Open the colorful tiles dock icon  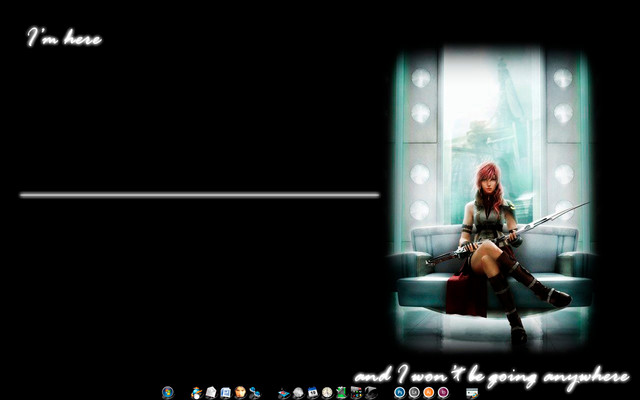pos(356,393)
